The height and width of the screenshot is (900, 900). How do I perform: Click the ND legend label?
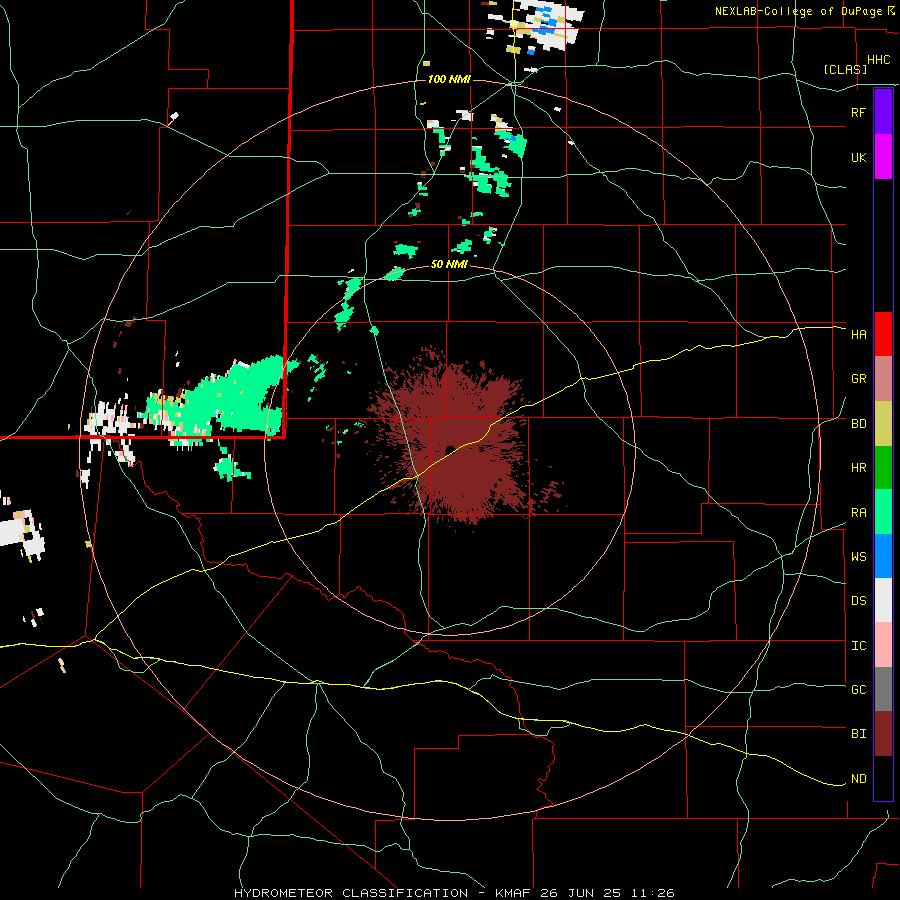(x=858, y=779)
